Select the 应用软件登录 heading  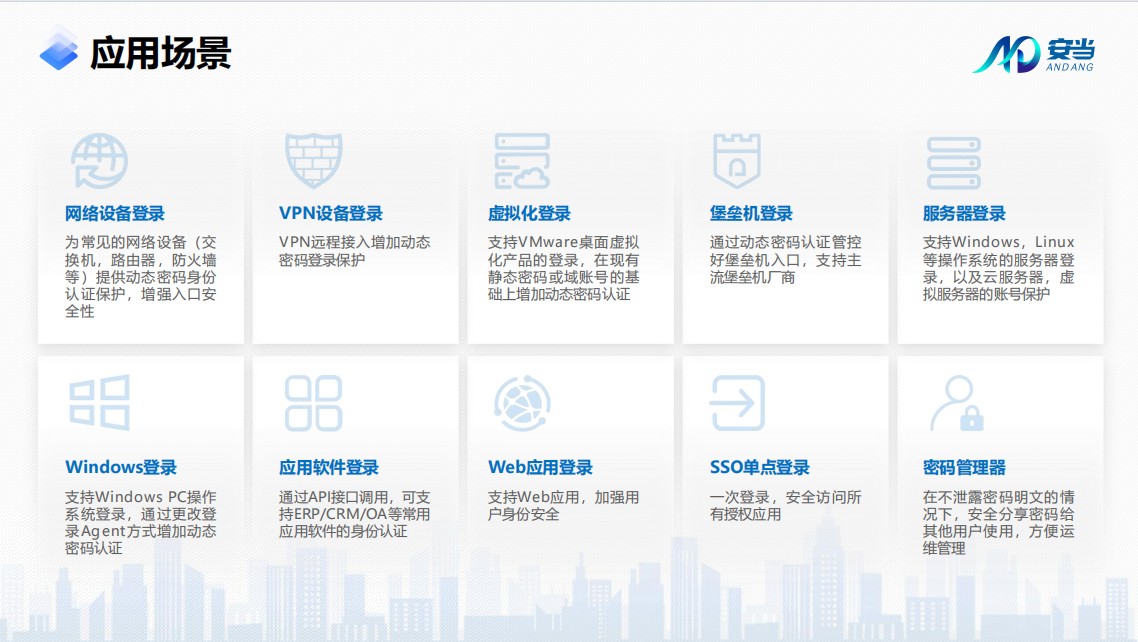[329, 467]
